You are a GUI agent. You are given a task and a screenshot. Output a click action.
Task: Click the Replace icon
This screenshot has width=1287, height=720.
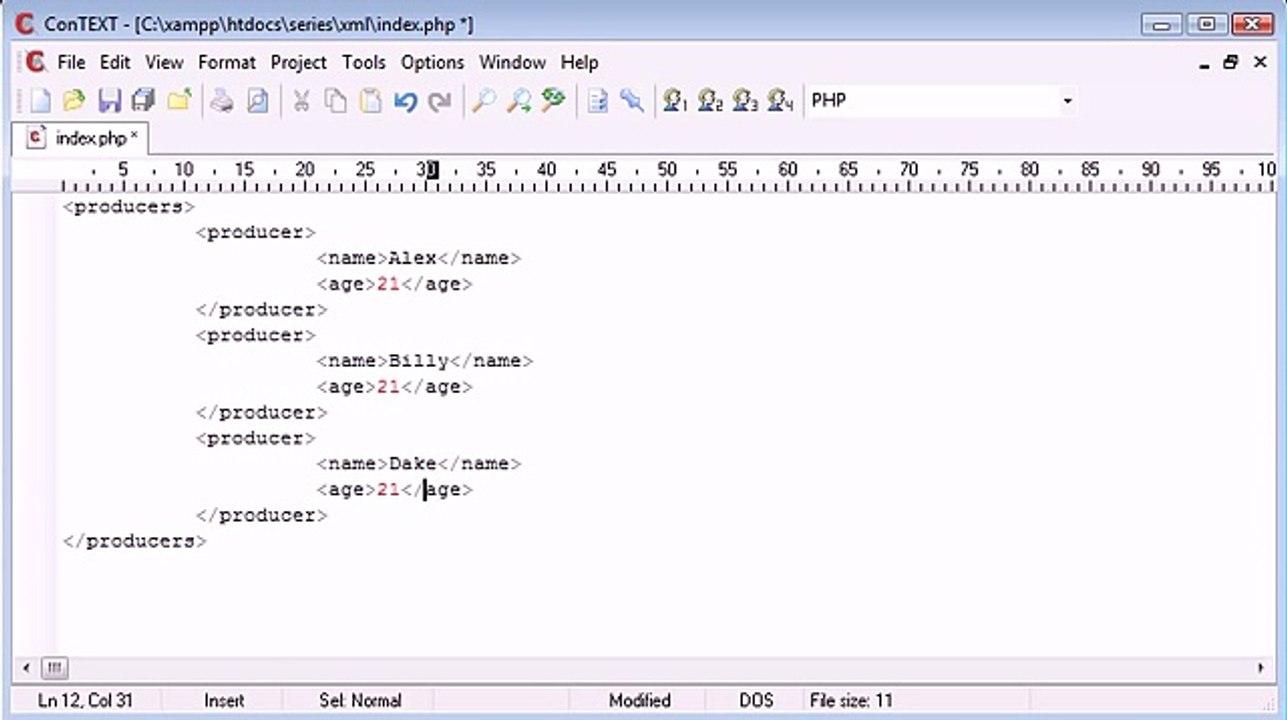(x=553, y=101)
